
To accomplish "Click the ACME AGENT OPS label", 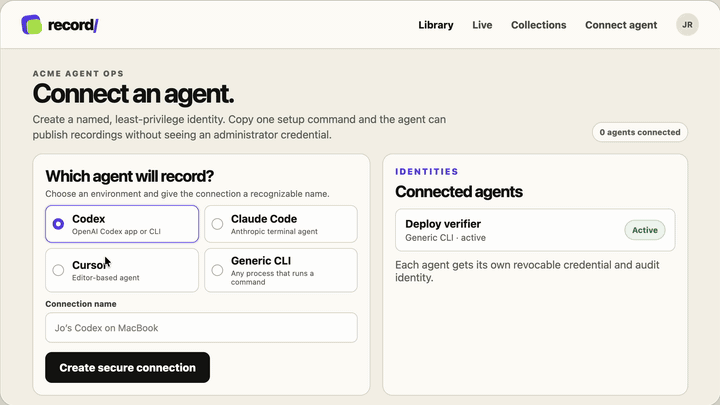I will [x=78, y=73].
